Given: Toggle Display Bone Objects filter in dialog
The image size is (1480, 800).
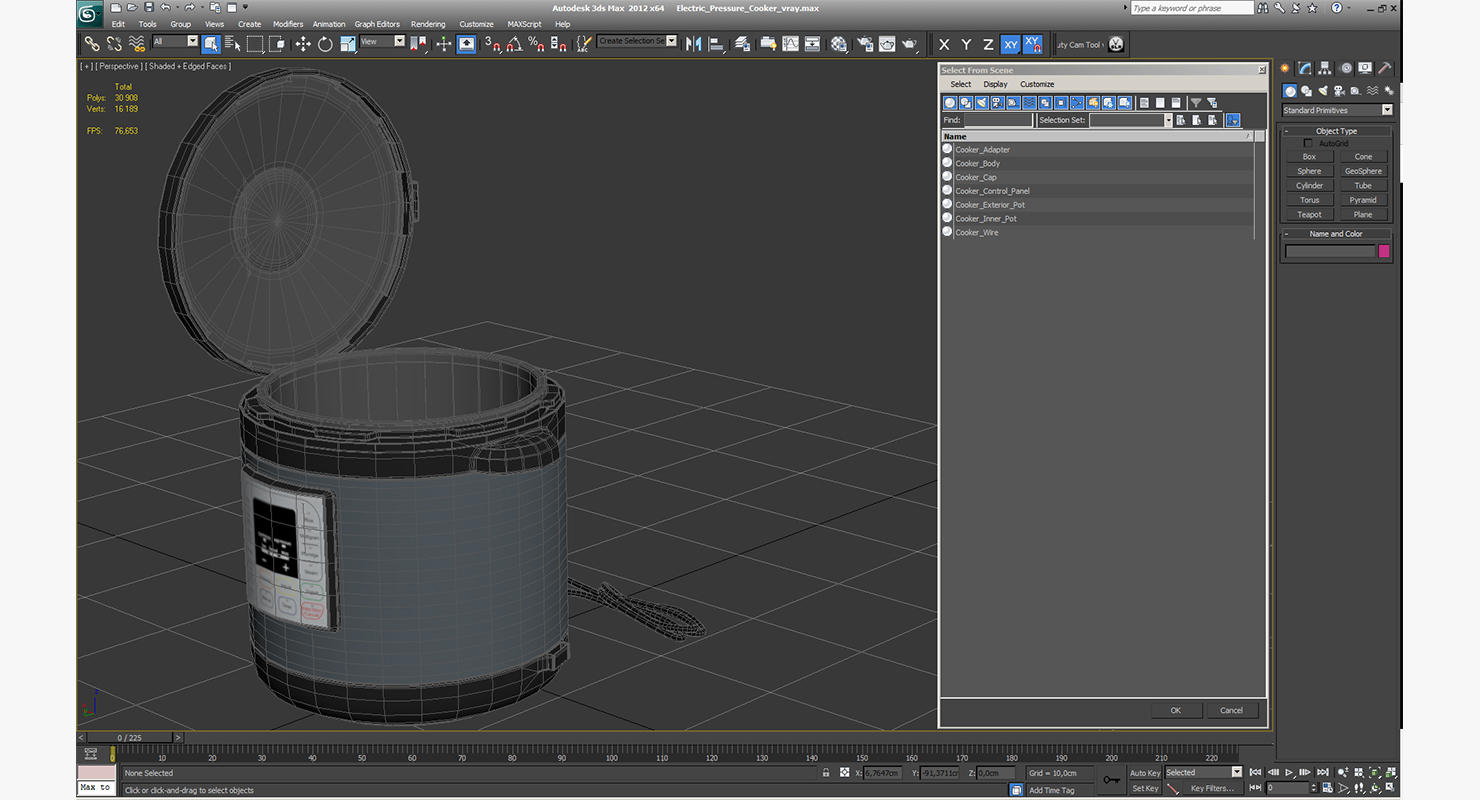Looking at the screenshot, I should coord(1077,103).
